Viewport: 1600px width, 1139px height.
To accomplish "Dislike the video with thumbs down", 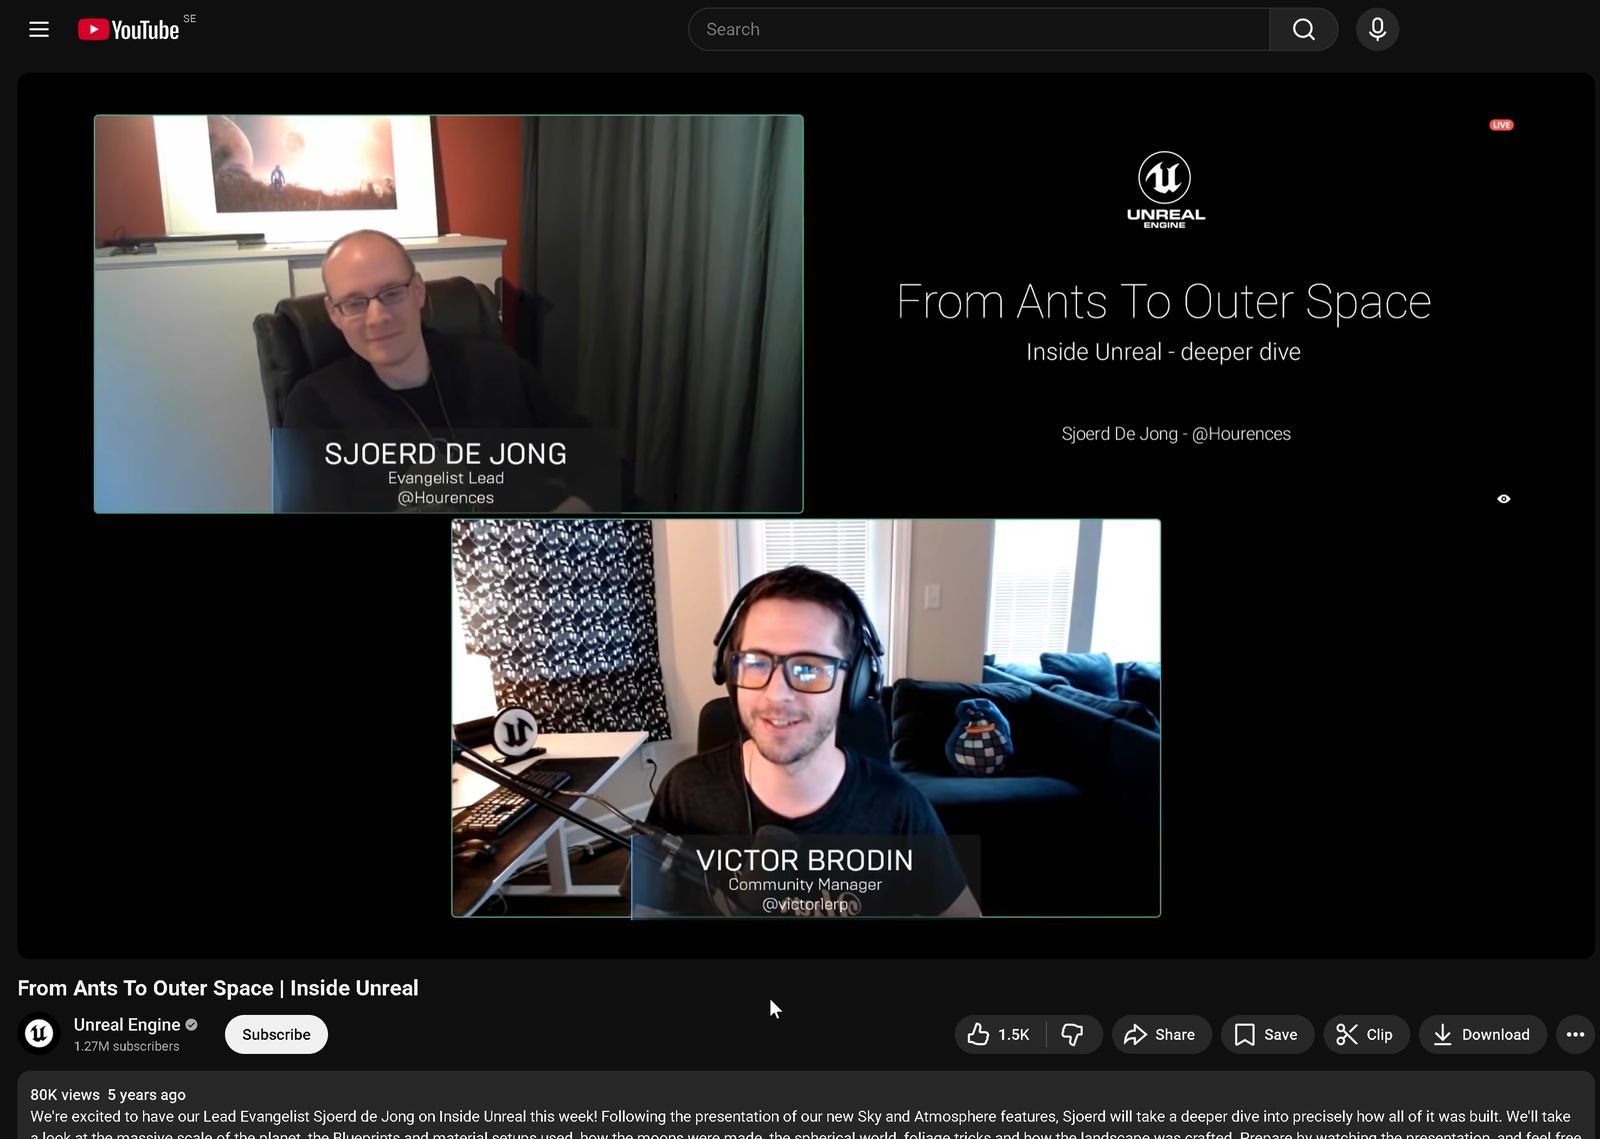I will click(x=1072, y=1034).
